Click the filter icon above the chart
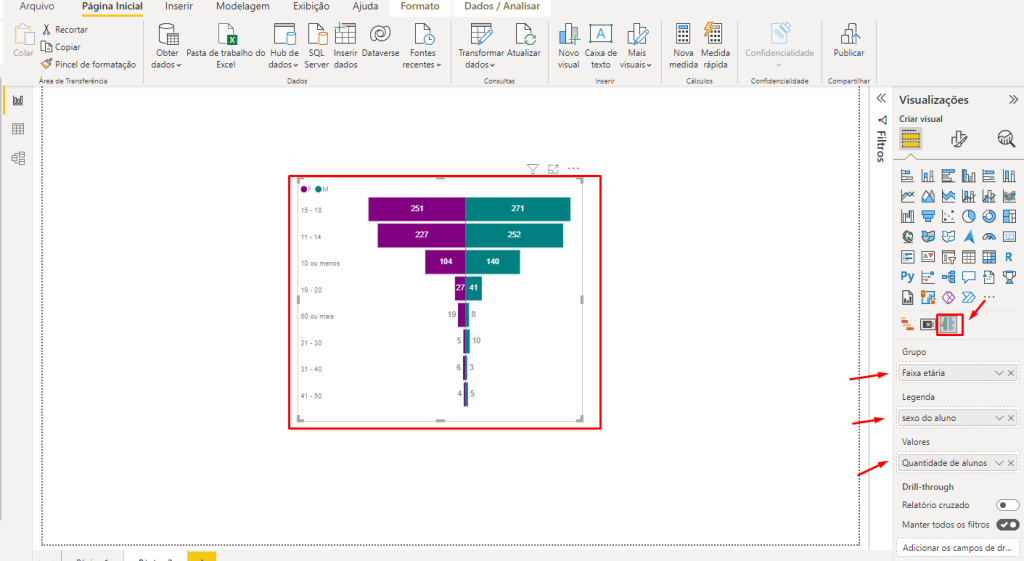This screenshot has width=1024, height=561. (533, 169)
